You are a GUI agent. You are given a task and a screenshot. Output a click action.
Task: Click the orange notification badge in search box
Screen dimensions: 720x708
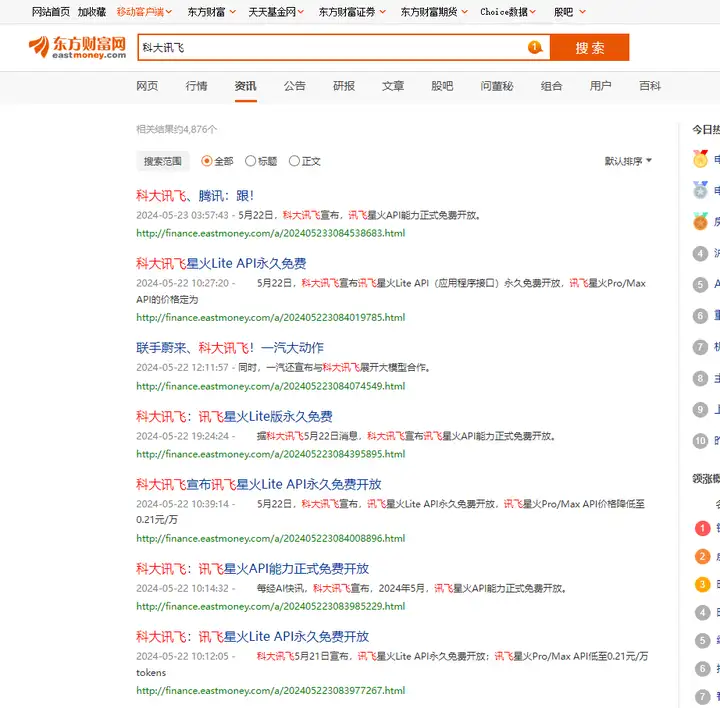tap(534, 47)
